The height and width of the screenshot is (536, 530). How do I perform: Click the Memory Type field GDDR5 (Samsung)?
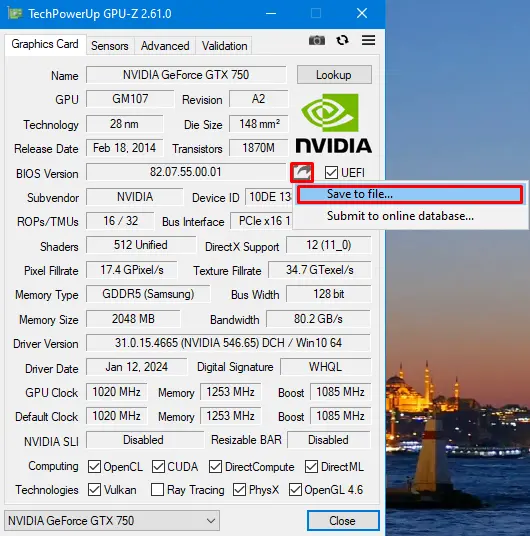click(x=148, y=294)
